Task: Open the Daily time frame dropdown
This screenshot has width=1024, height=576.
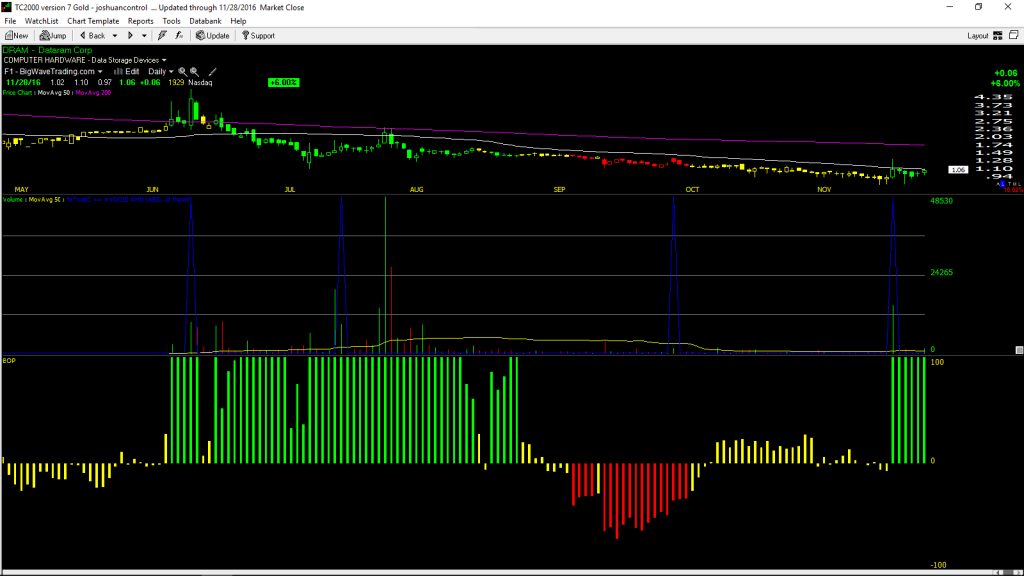Action: pos(161,72)
